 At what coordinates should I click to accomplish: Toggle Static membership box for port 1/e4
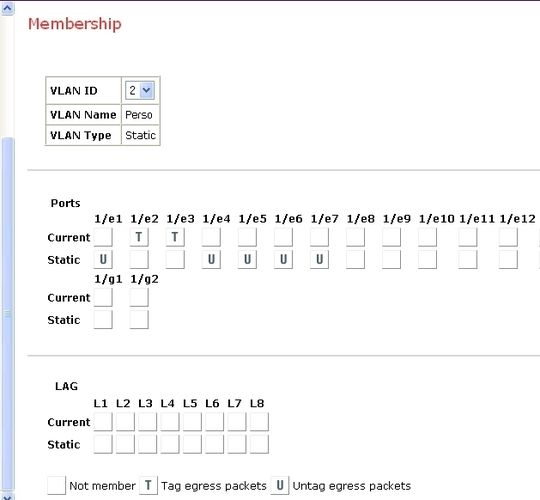[211, 259]
